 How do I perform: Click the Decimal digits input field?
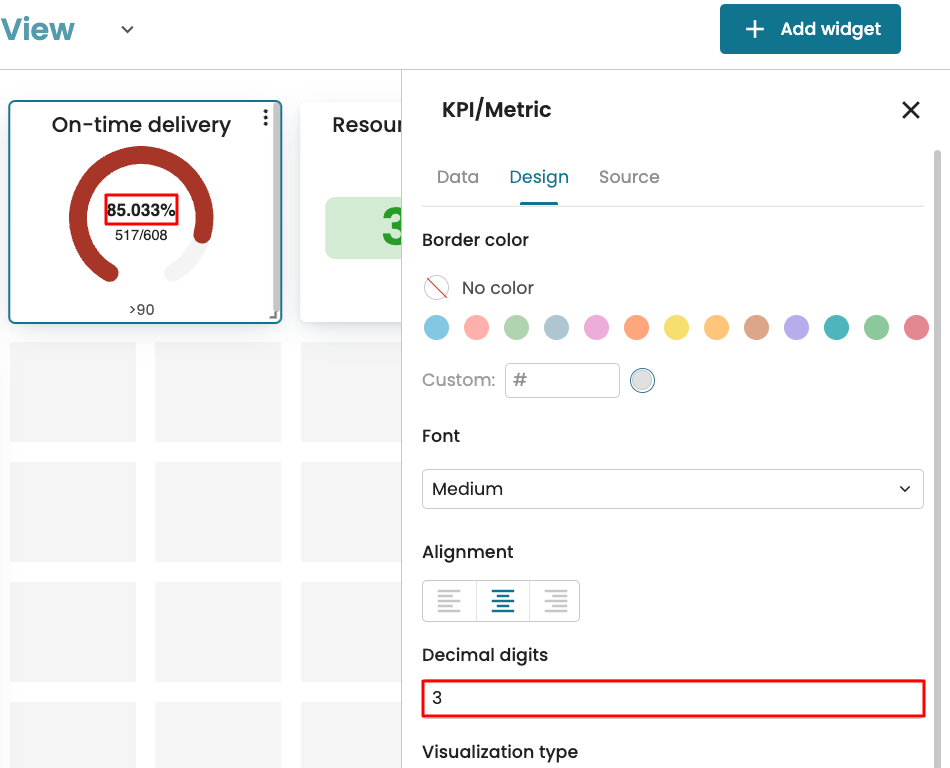(x=672, y=698)
